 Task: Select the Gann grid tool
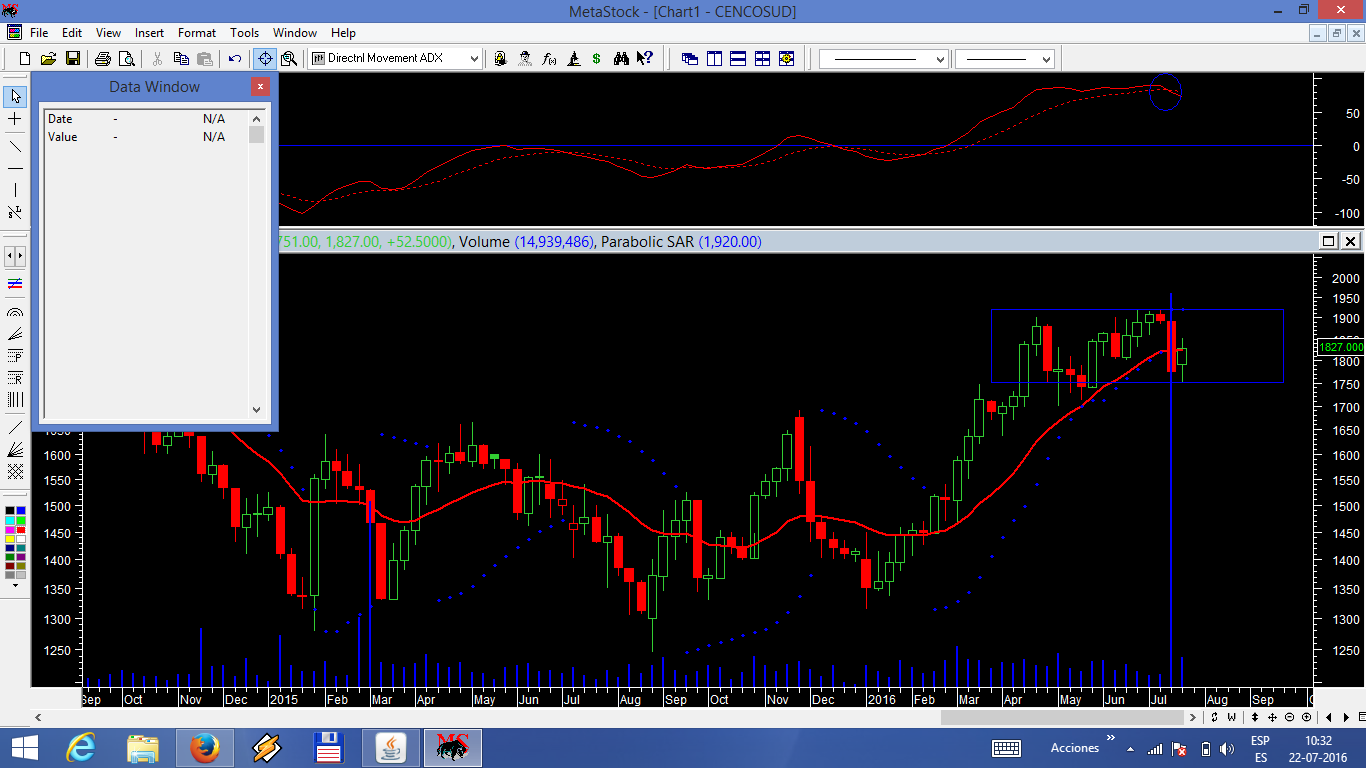(15, 471)
